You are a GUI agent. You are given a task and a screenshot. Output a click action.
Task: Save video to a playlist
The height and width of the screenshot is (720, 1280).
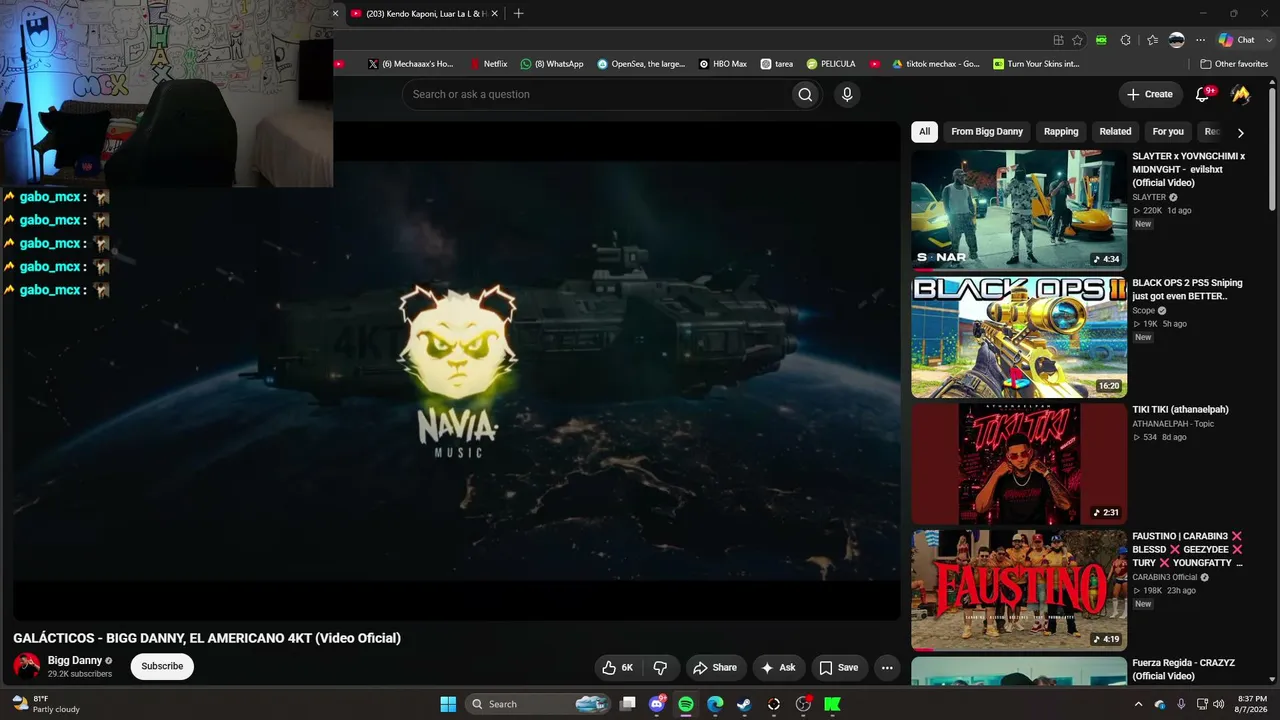point(839,667)
